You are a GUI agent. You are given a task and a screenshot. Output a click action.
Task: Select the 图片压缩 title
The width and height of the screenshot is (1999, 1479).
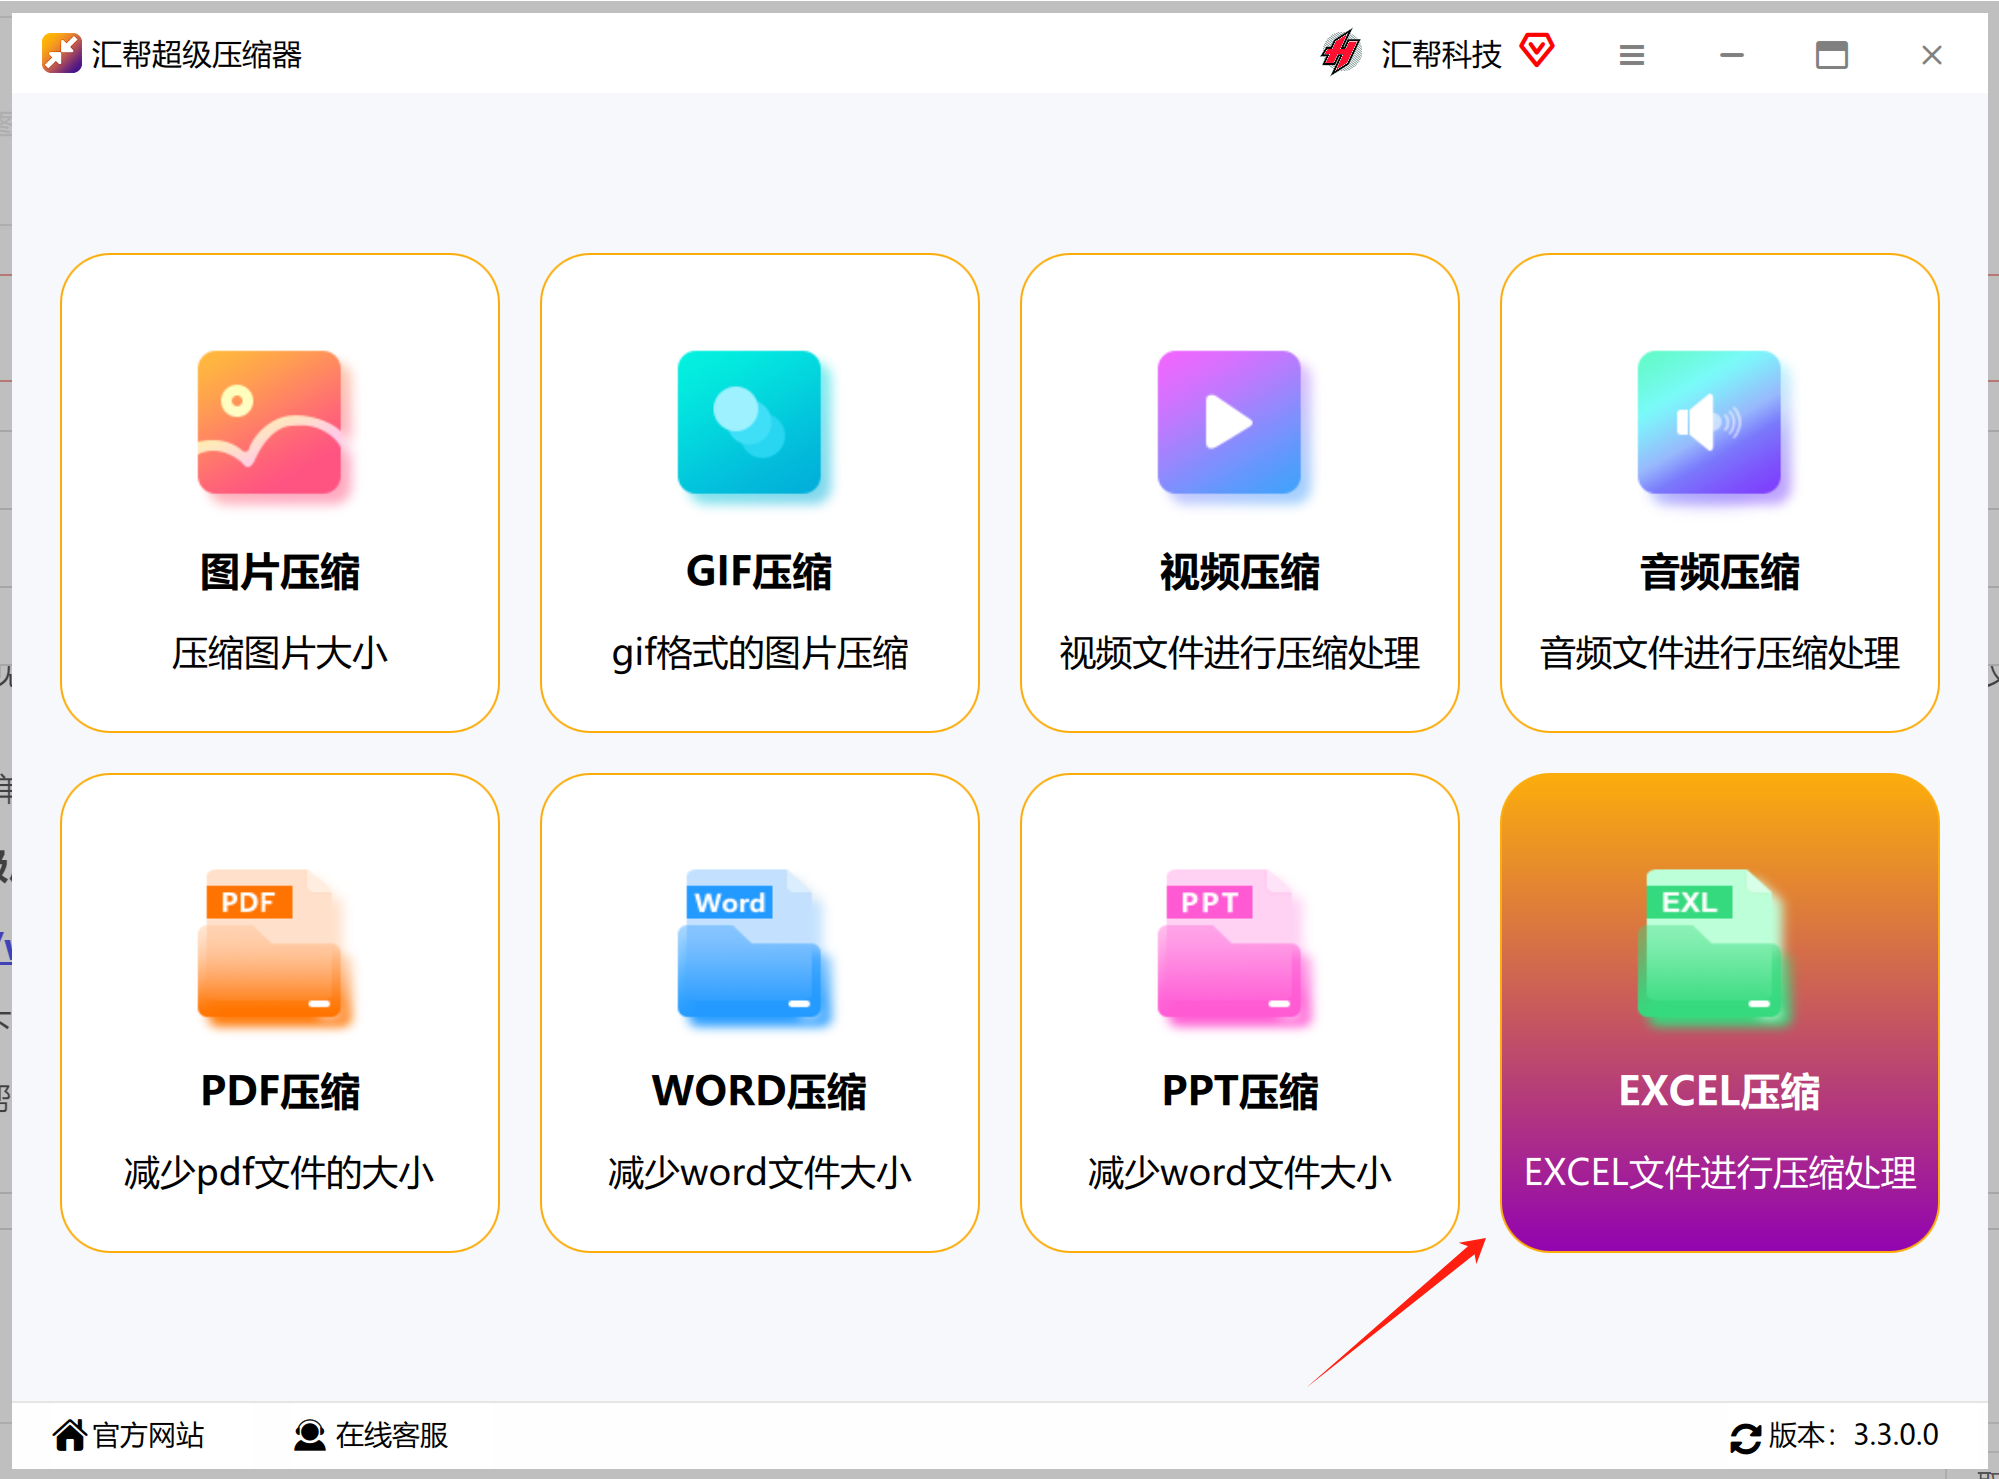(x=280, y=572)
